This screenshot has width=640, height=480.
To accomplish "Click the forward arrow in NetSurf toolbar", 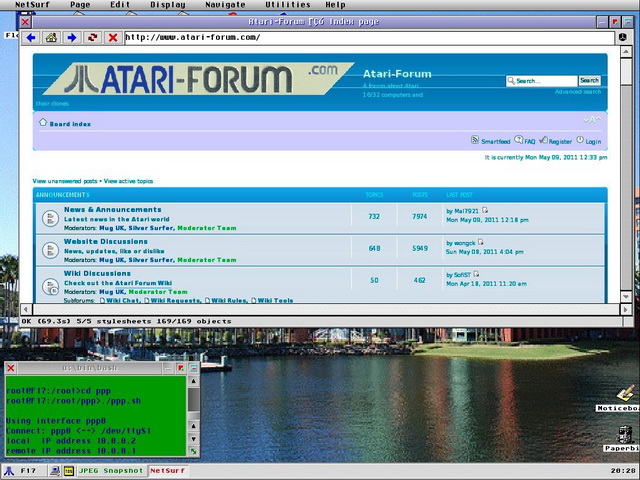I will click(72, 38).
